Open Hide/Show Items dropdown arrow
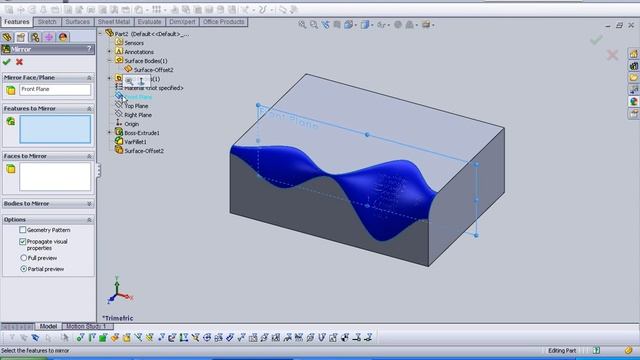 pos(388,25)
